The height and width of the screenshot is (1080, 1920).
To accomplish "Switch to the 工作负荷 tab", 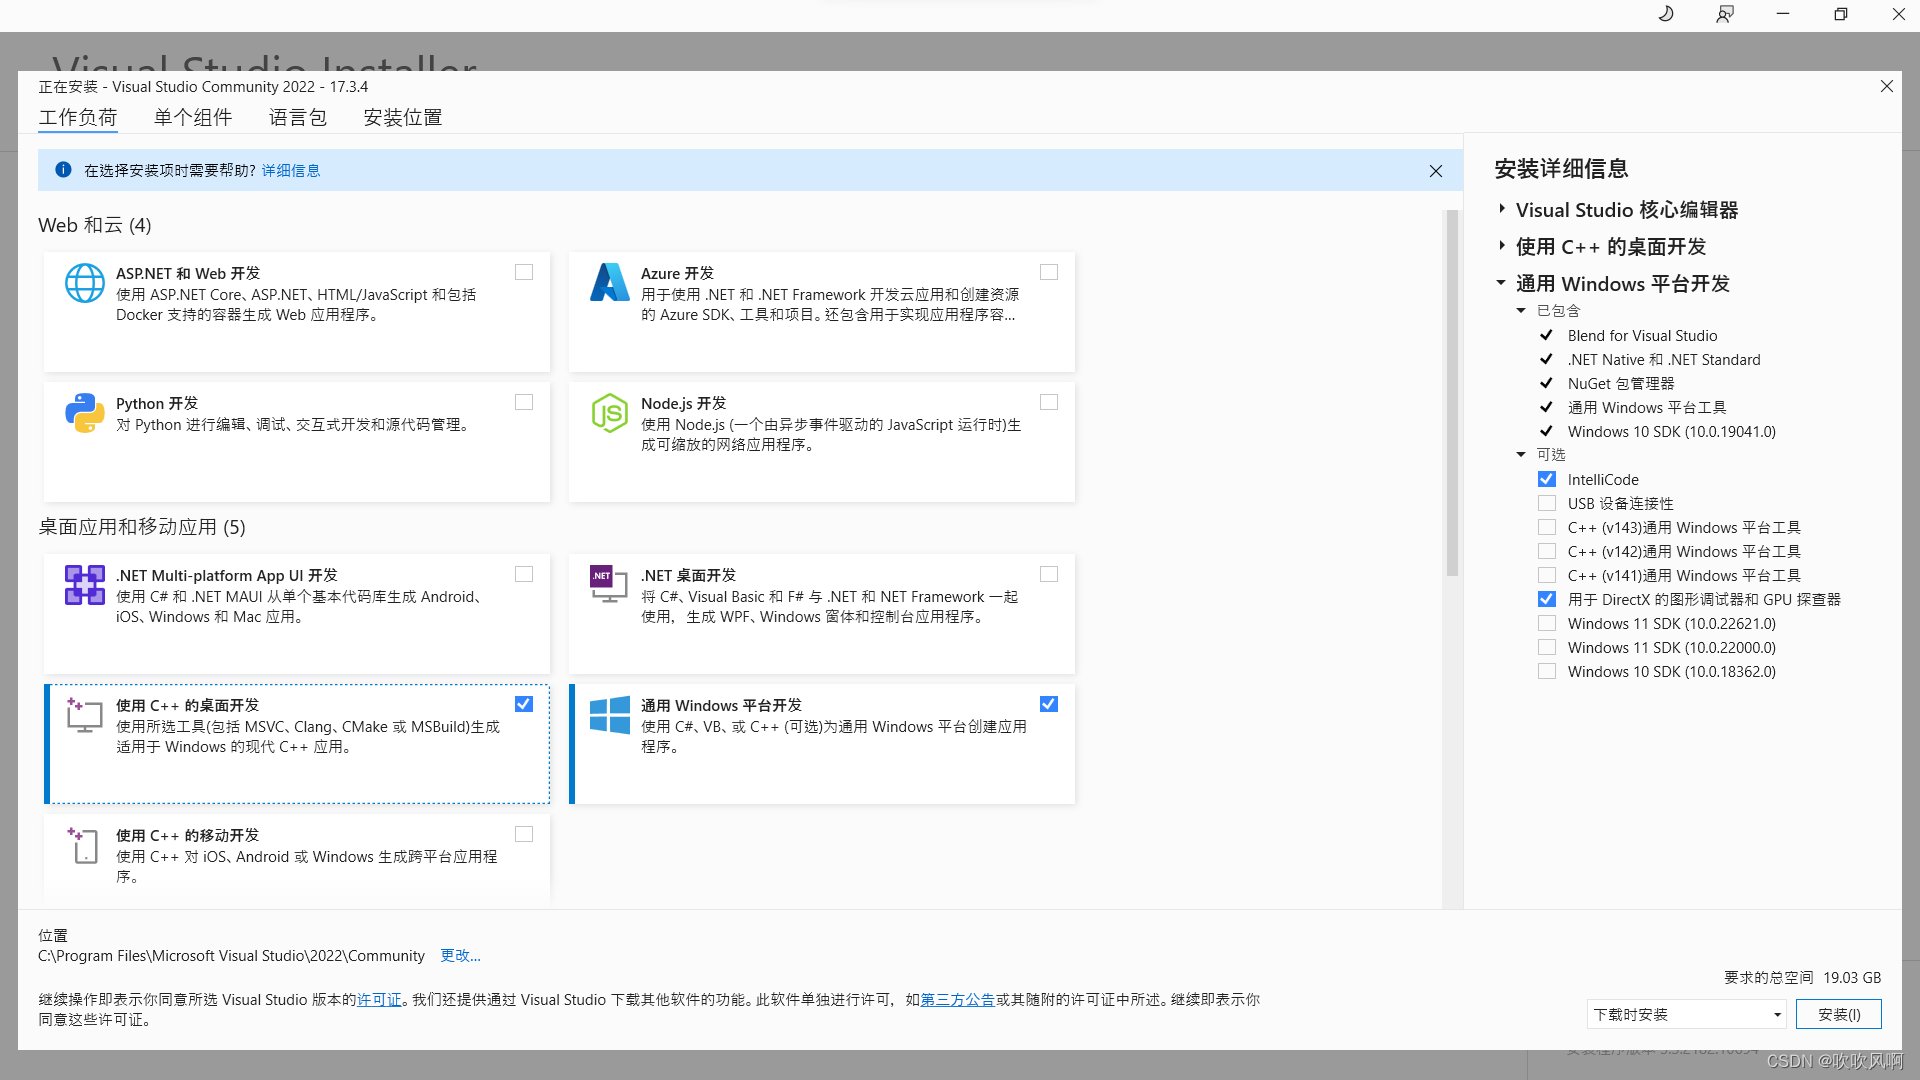I will click(78, 117).
